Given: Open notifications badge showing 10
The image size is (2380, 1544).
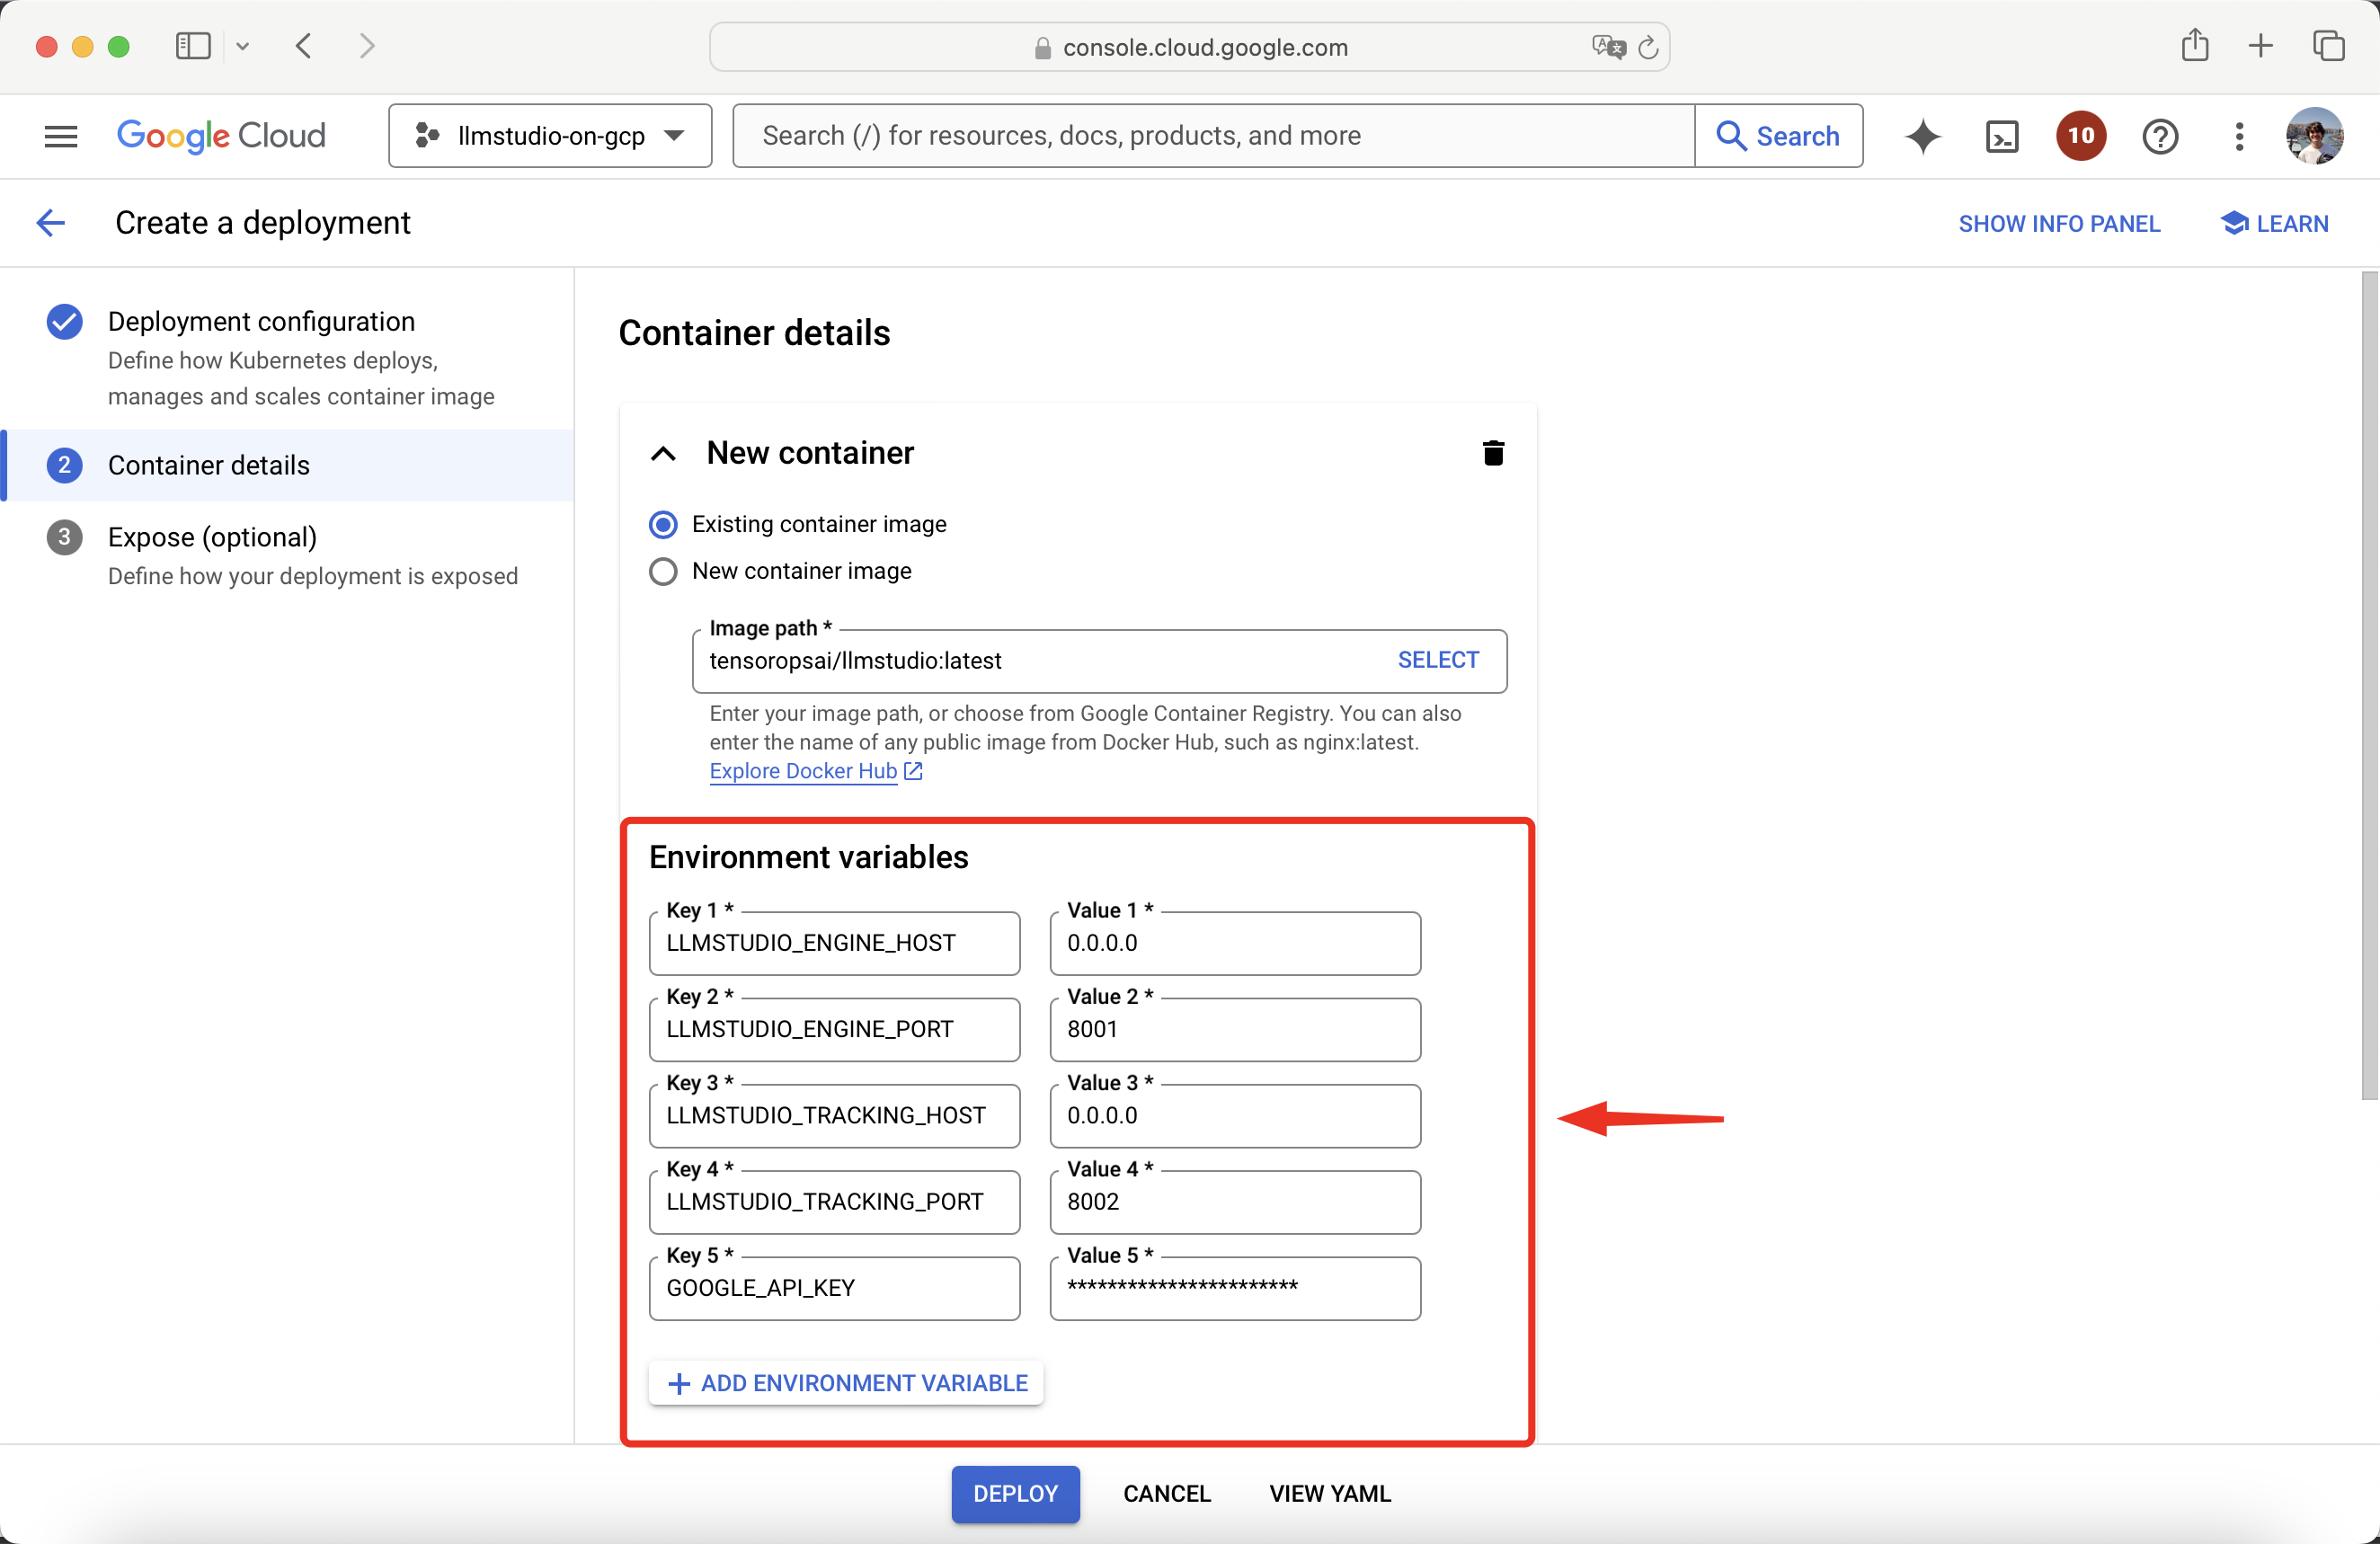Looking at the screenshot, I should 2080,136.
